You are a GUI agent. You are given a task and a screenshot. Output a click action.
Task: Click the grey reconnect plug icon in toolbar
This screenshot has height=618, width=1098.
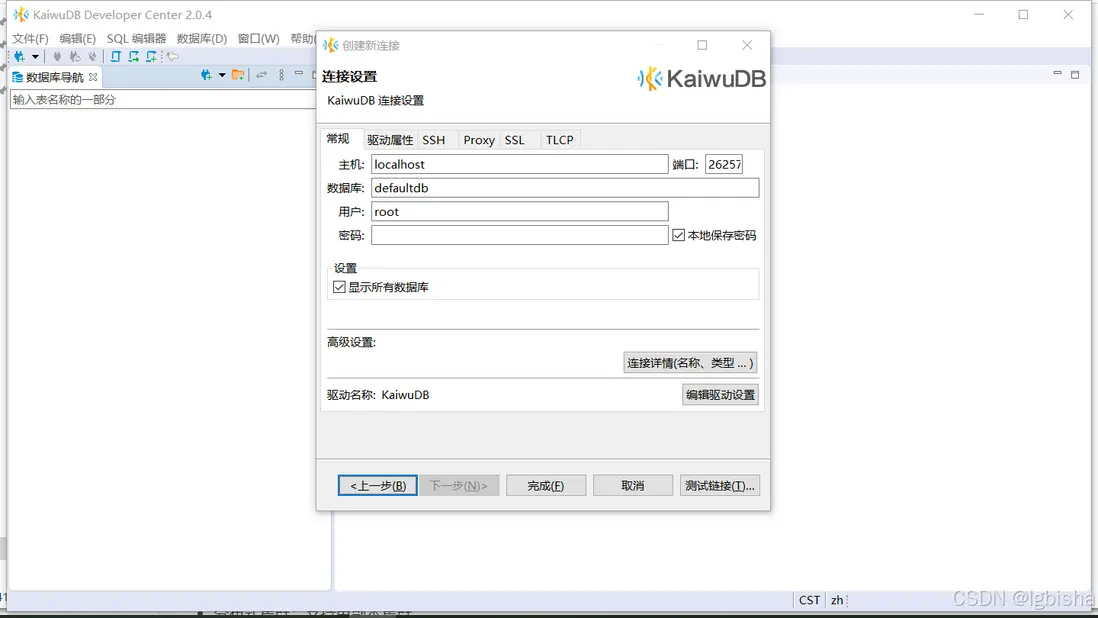click(x=75, y=57)
